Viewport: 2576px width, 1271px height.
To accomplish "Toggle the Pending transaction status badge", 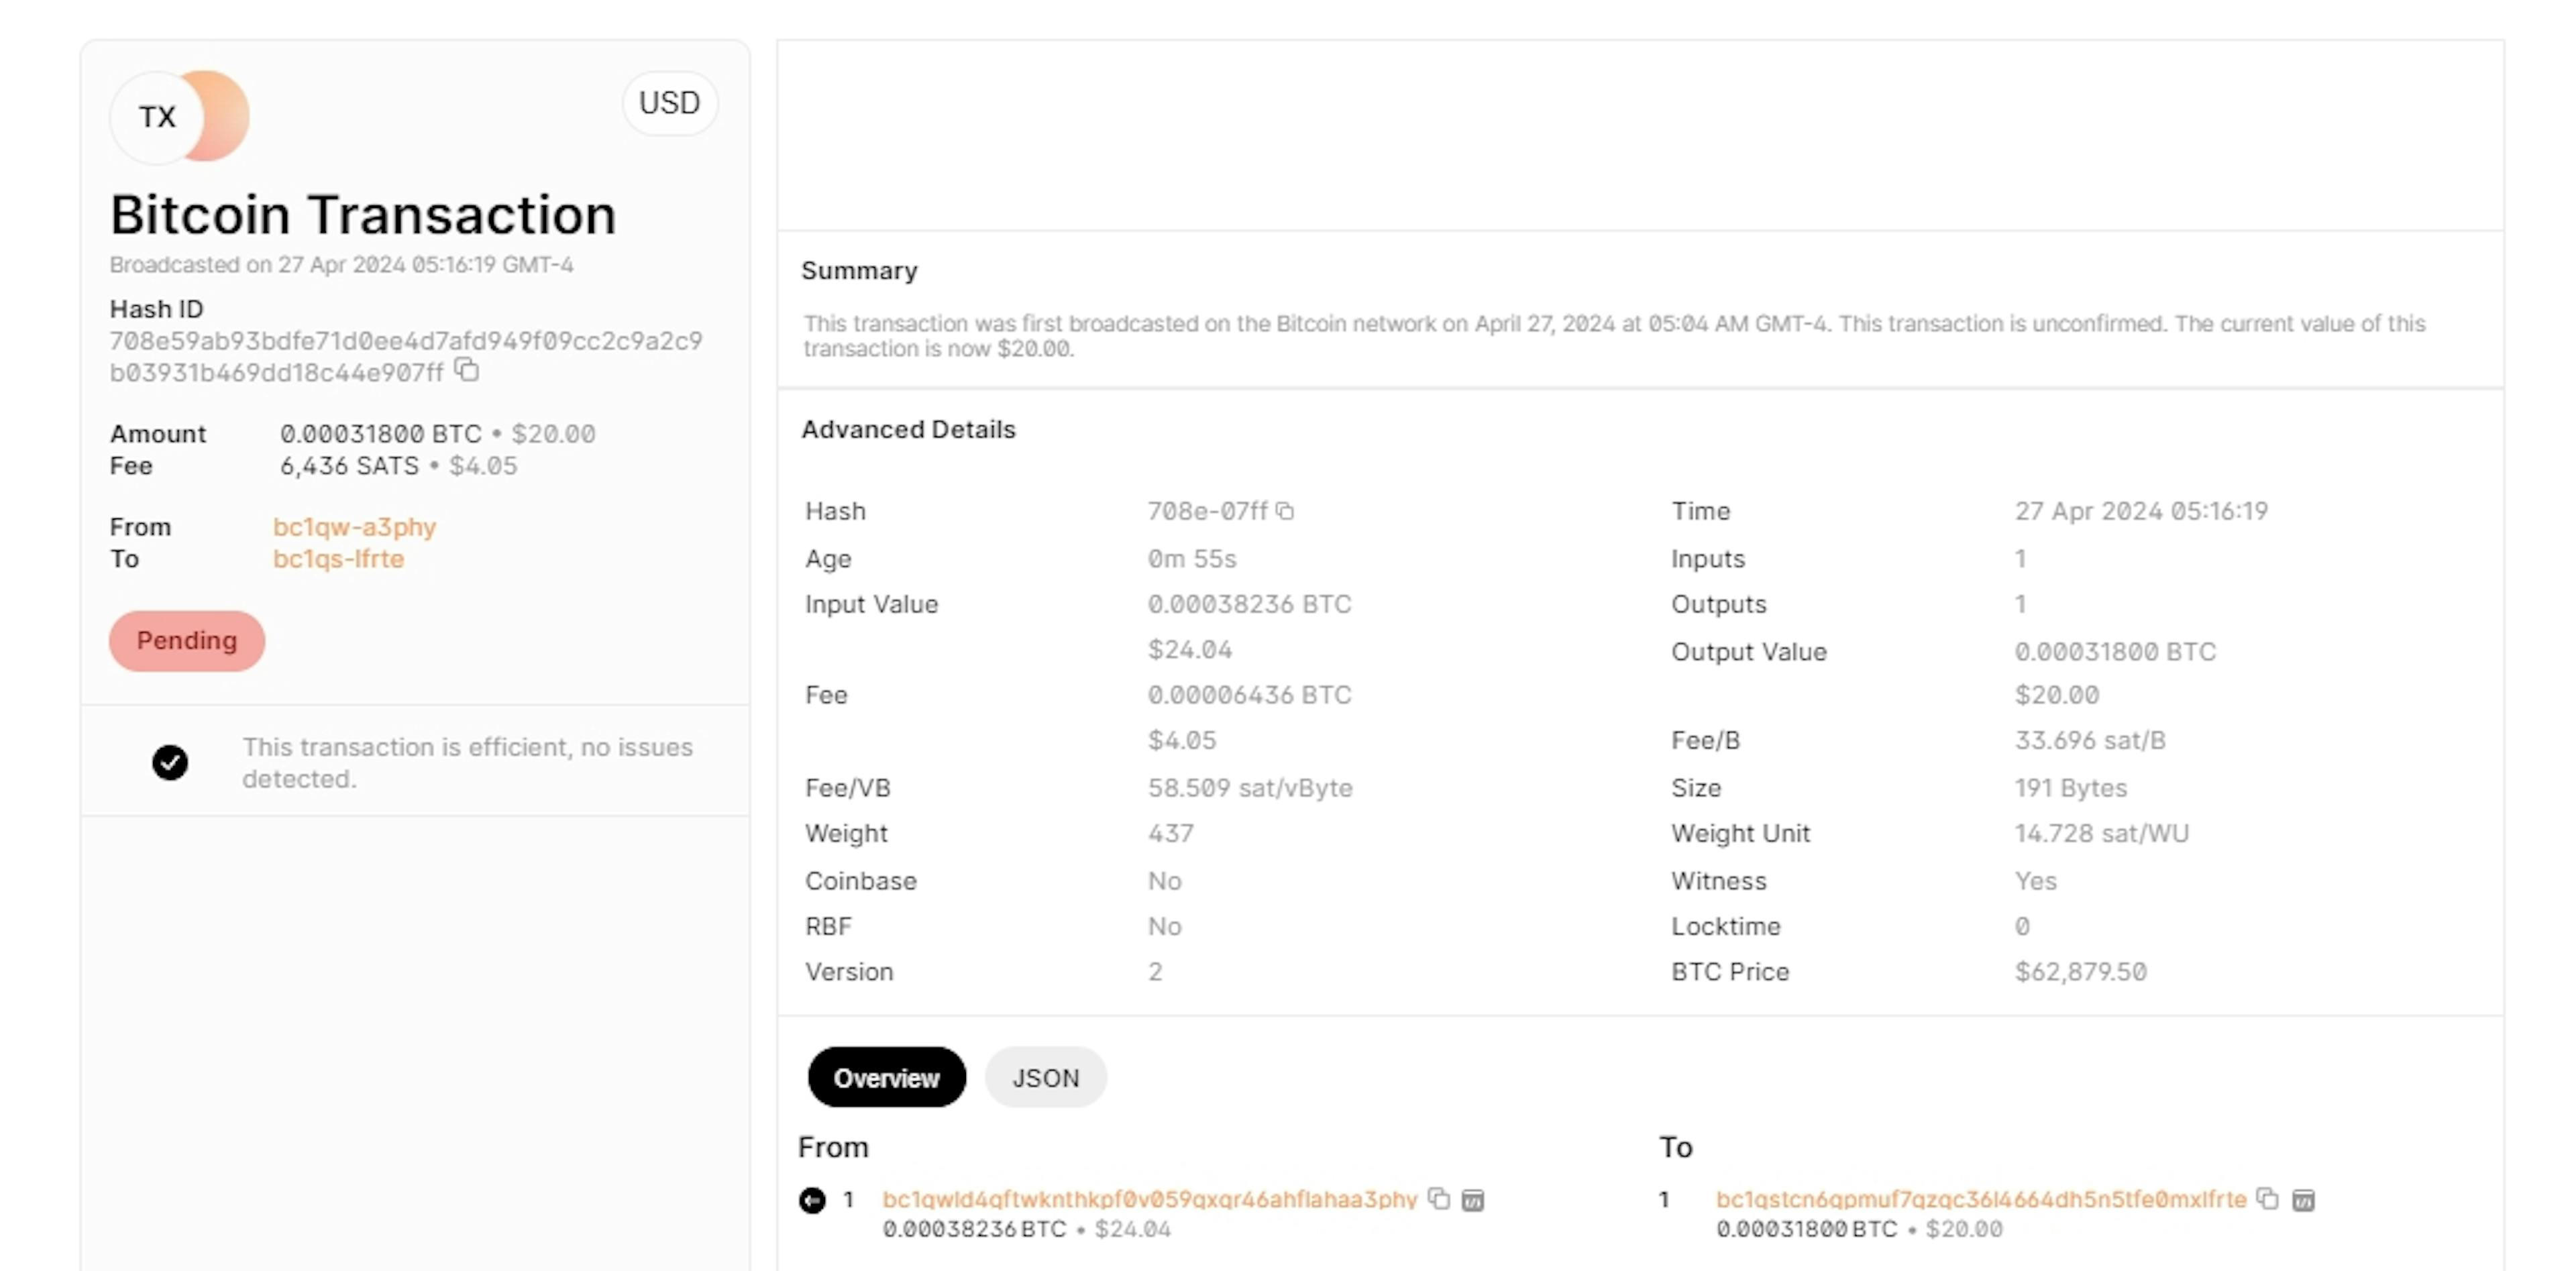I will 186,639.
